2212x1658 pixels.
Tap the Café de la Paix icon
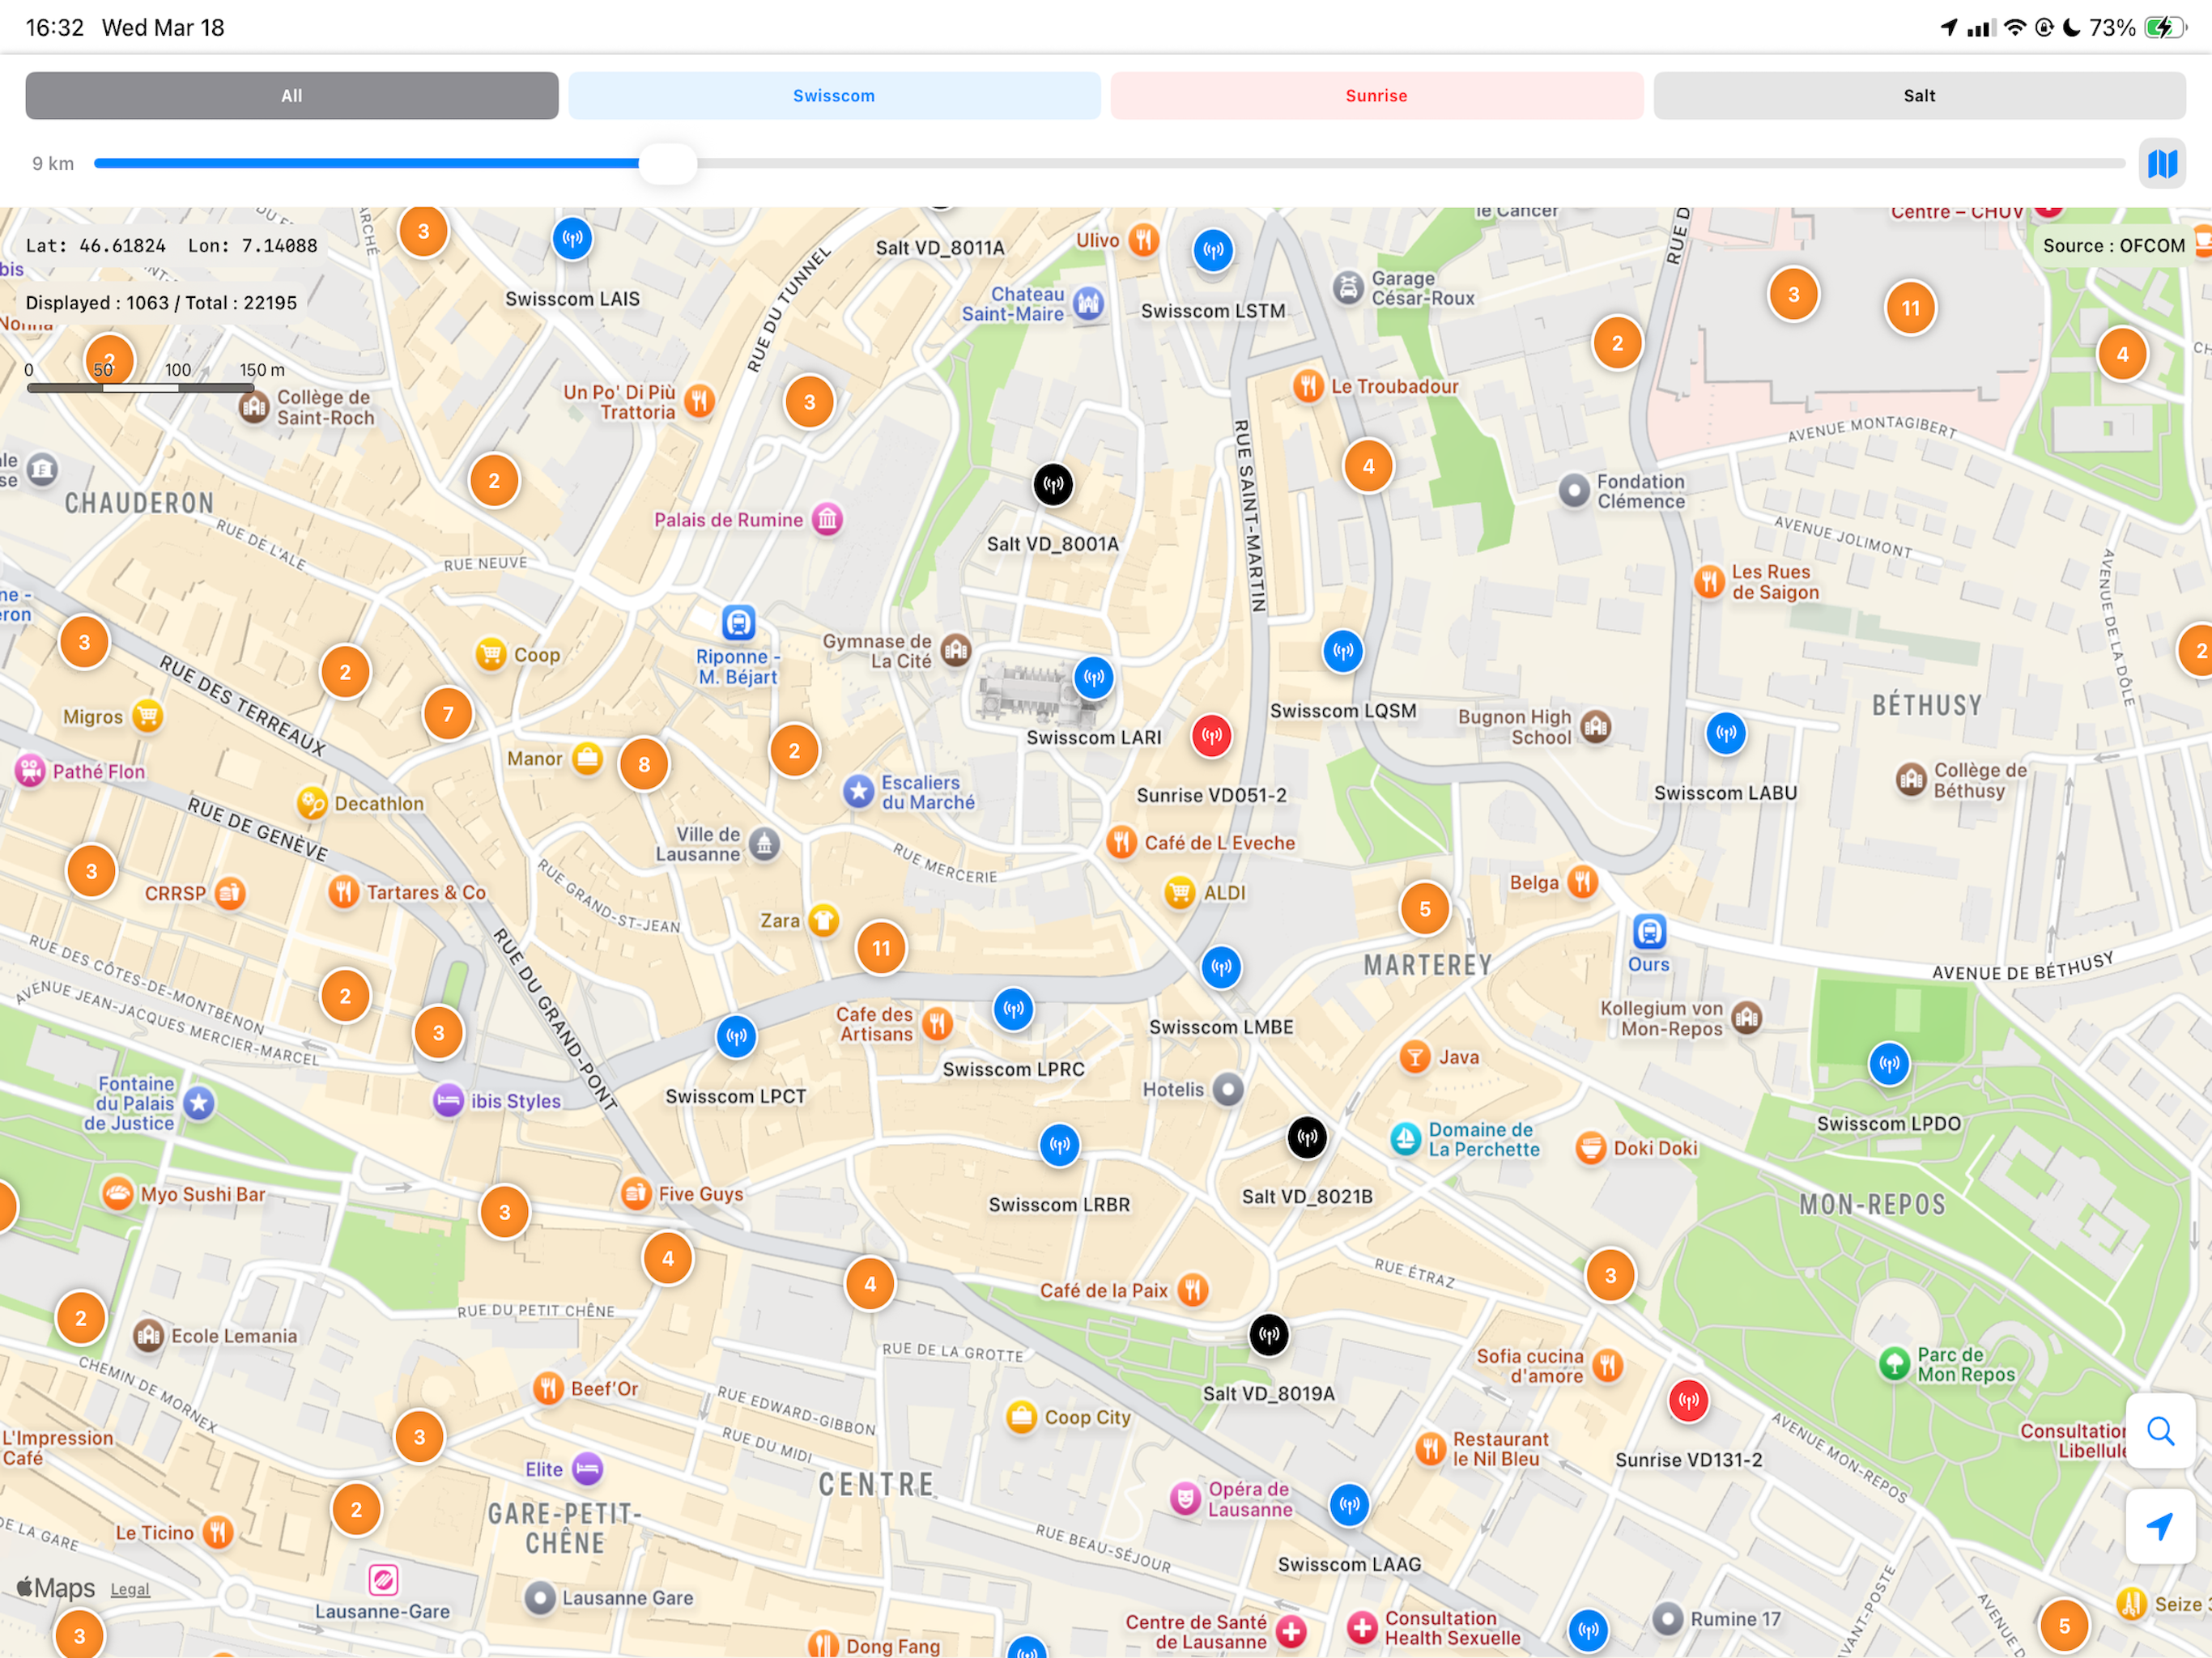tap(1192, 1289)
